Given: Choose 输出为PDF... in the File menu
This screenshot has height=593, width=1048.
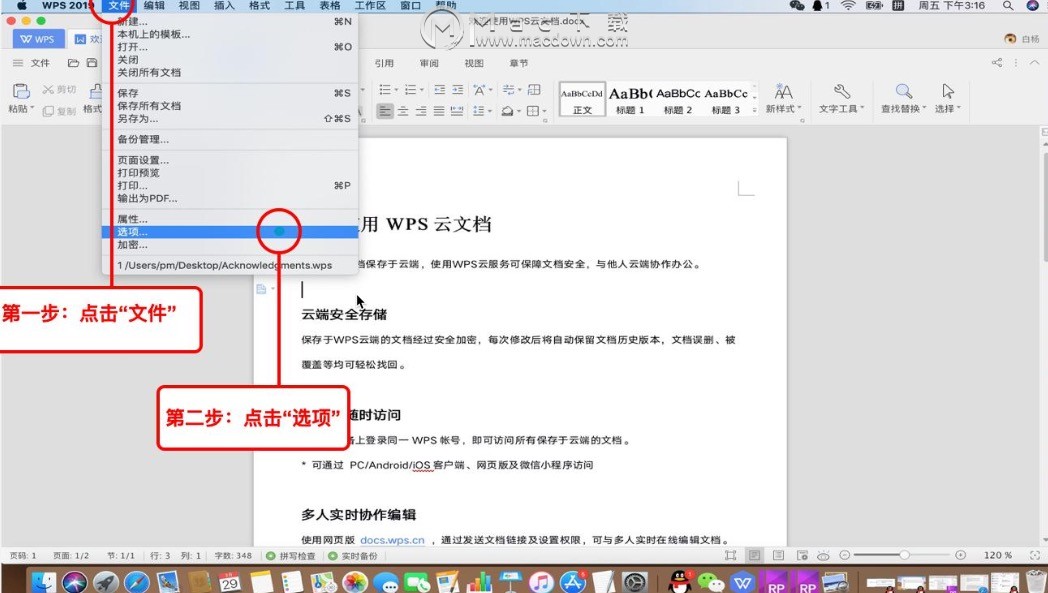Looking at the screenshot, I should 230,199.
